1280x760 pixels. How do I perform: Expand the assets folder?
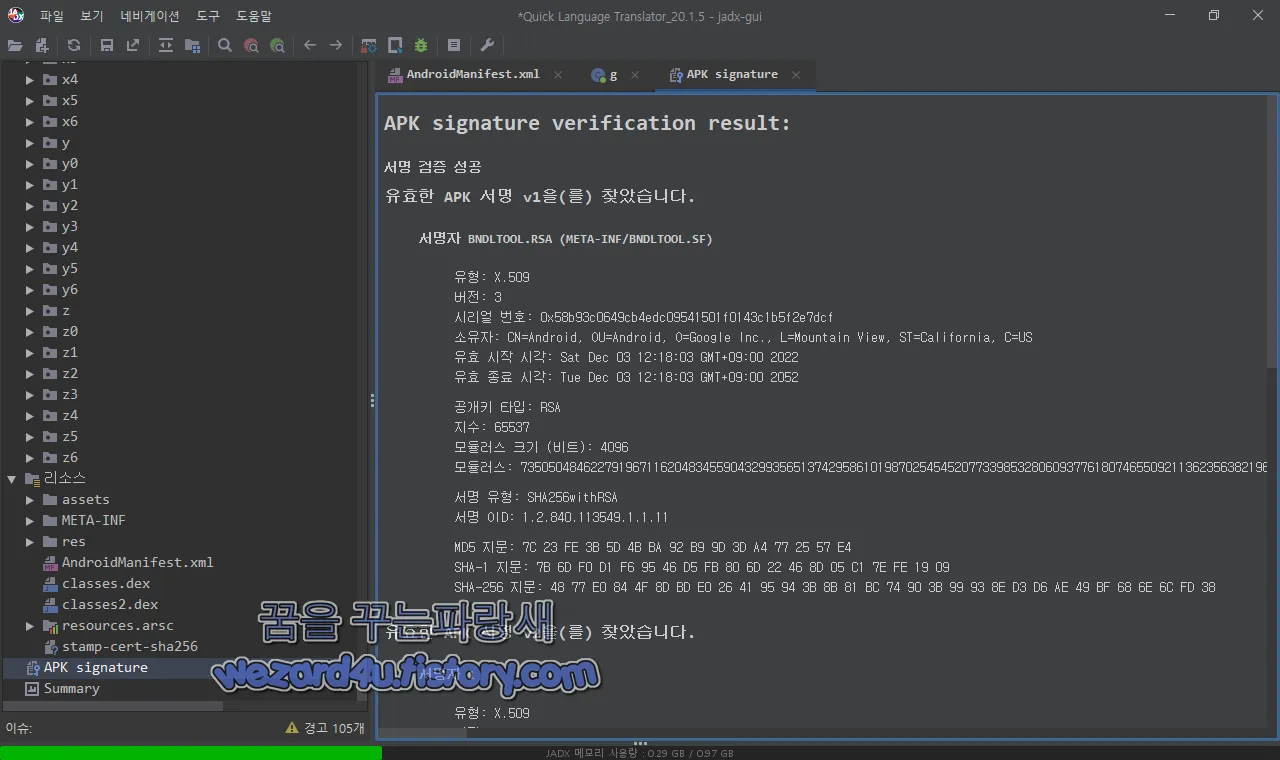click(30, 499)
